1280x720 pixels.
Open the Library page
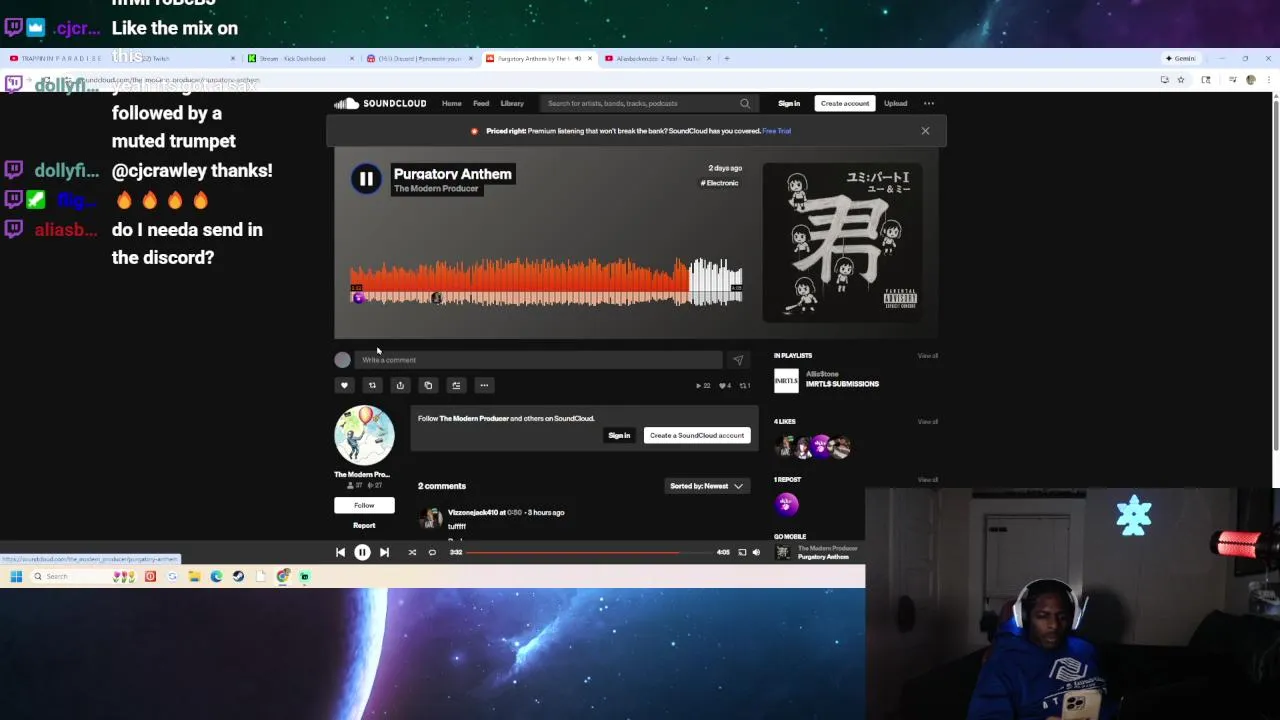tap(512, 103)
